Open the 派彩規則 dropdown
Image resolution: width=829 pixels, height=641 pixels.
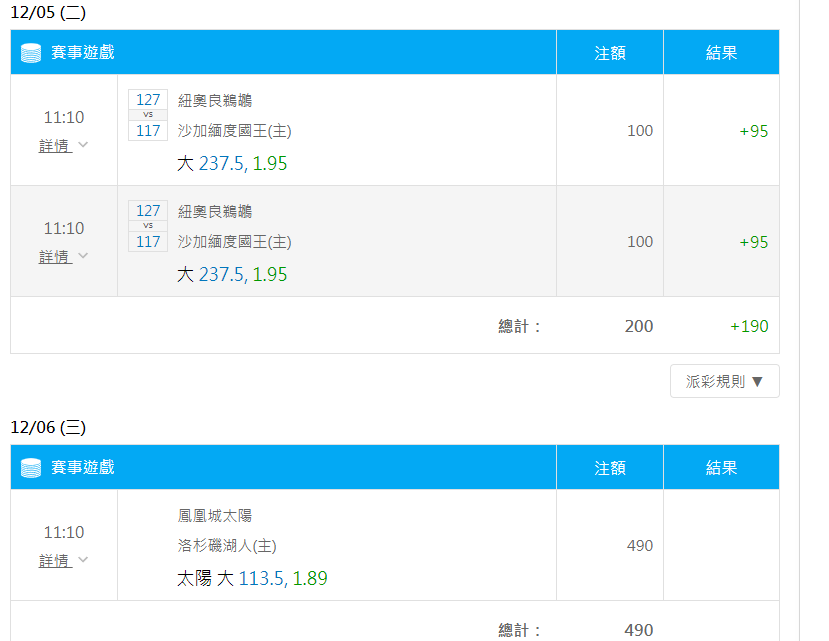(724, 381)
